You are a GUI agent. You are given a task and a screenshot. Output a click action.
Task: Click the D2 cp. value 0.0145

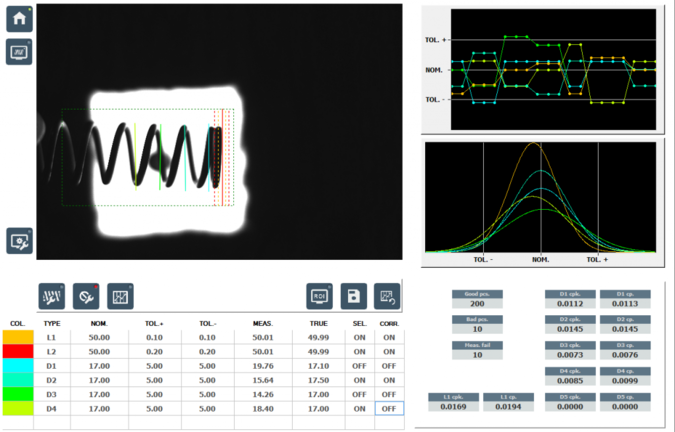(x=625, y=329)
